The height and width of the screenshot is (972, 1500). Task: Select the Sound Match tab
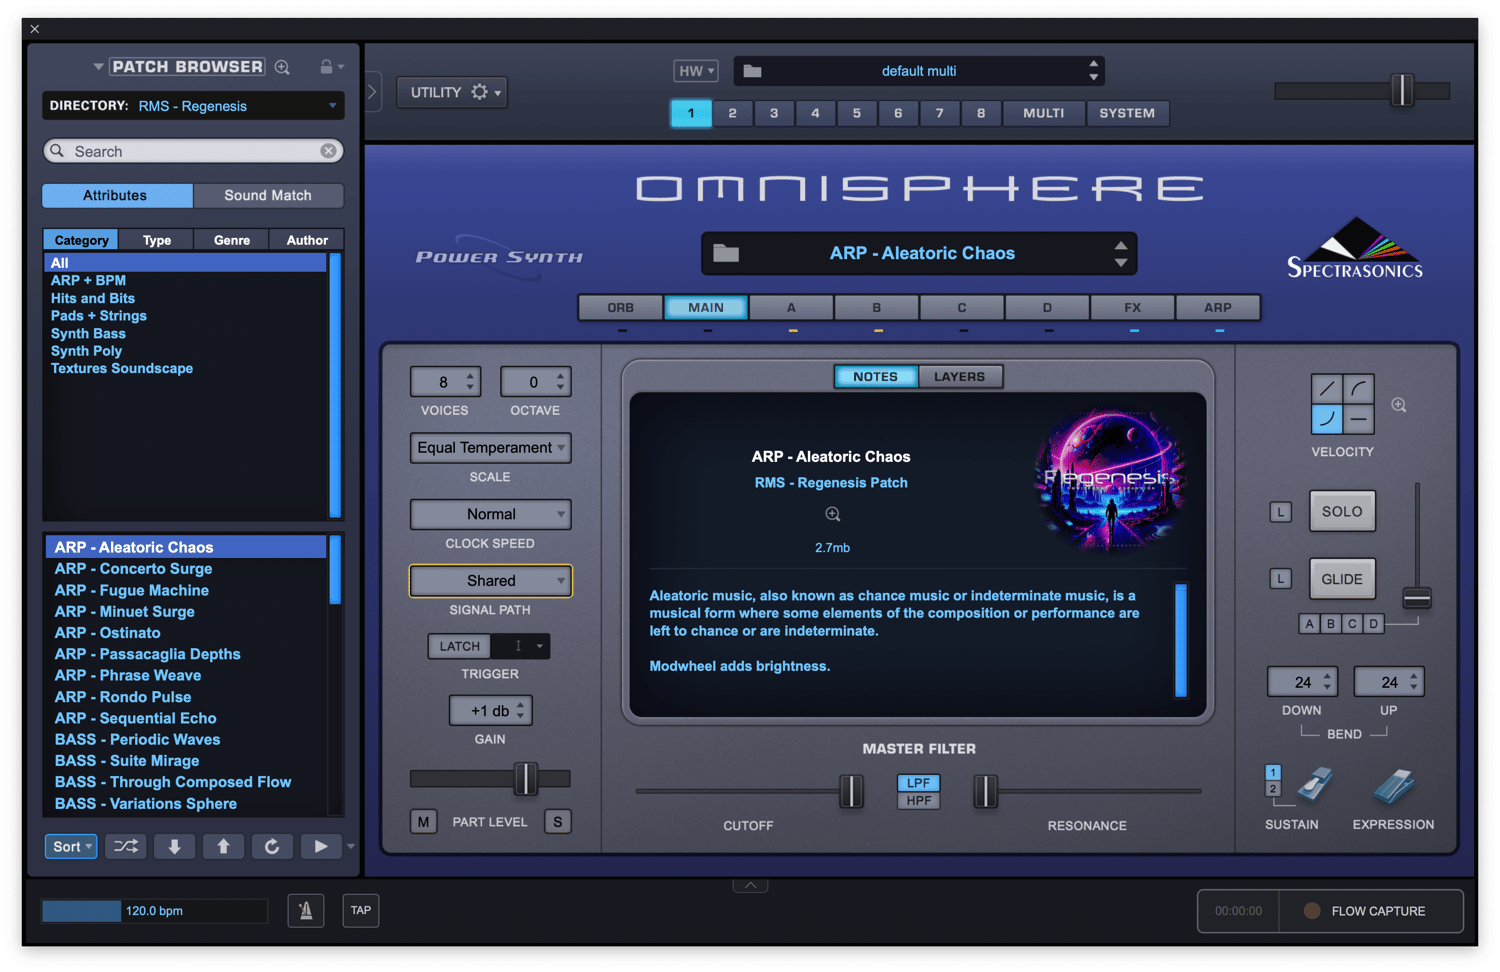pos(268,195)
